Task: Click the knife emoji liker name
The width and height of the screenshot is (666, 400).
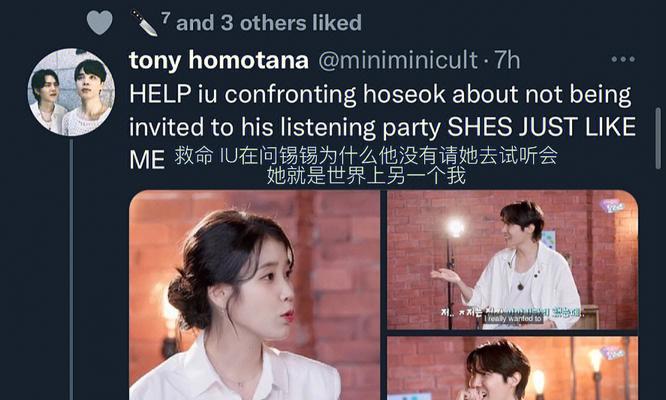Action: click(x=144, y=23)
